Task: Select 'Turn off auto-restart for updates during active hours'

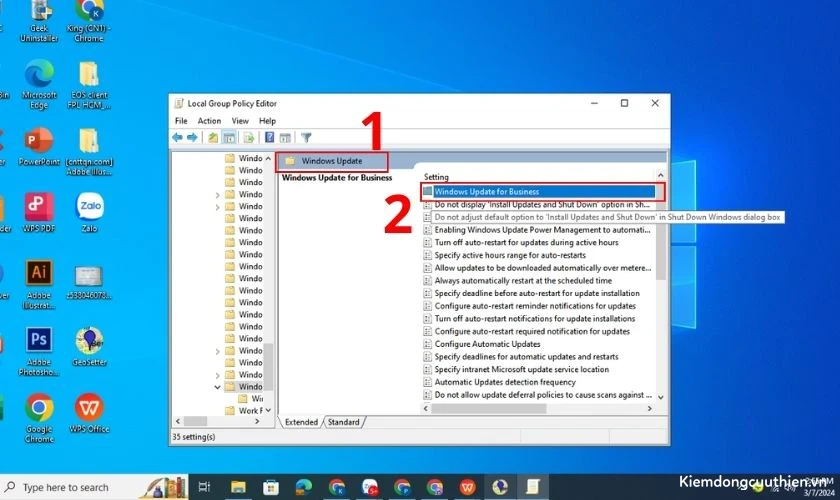Action: click(x=521, y=243)
